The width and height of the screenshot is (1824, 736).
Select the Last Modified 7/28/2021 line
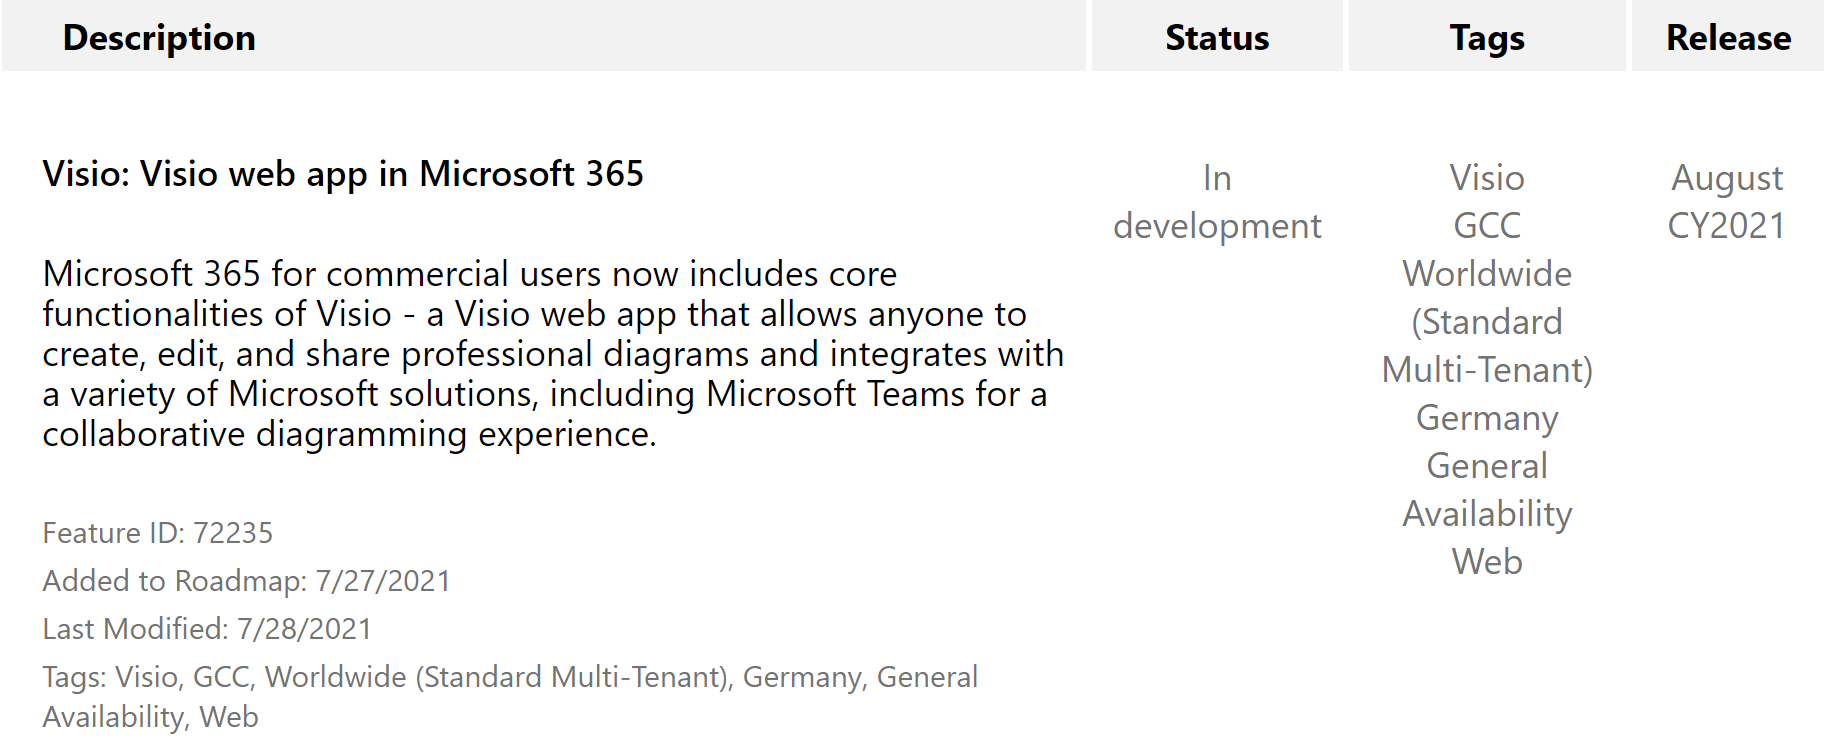tap(207, 629)
